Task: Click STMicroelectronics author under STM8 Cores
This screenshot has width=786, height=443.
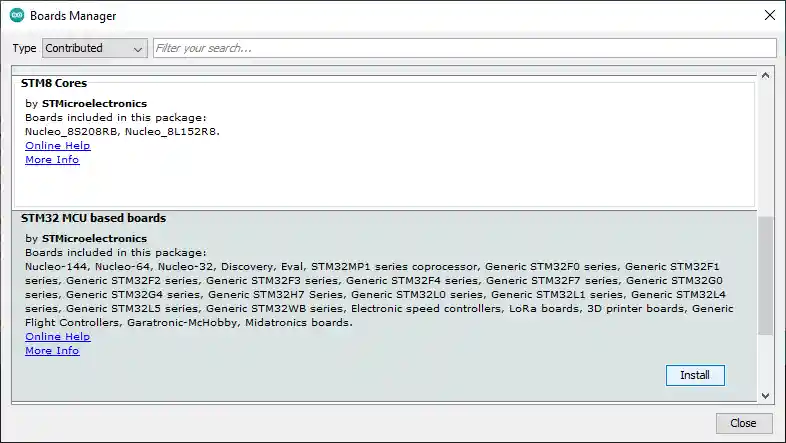Action: pyautogui.click(x=94, y=104)
